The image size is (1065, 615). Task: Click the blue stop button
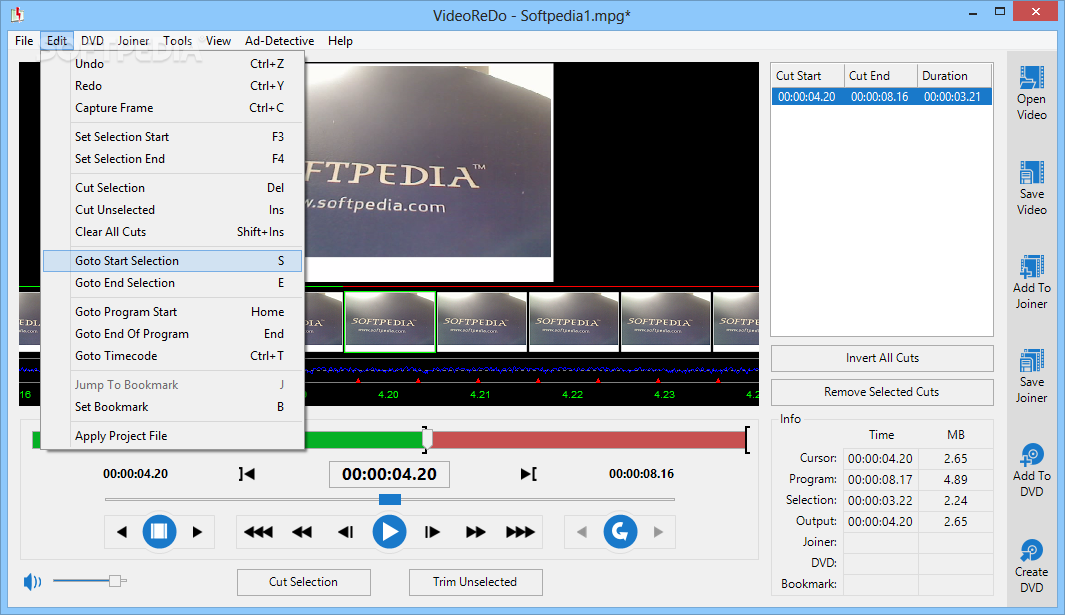coord(159,531)
